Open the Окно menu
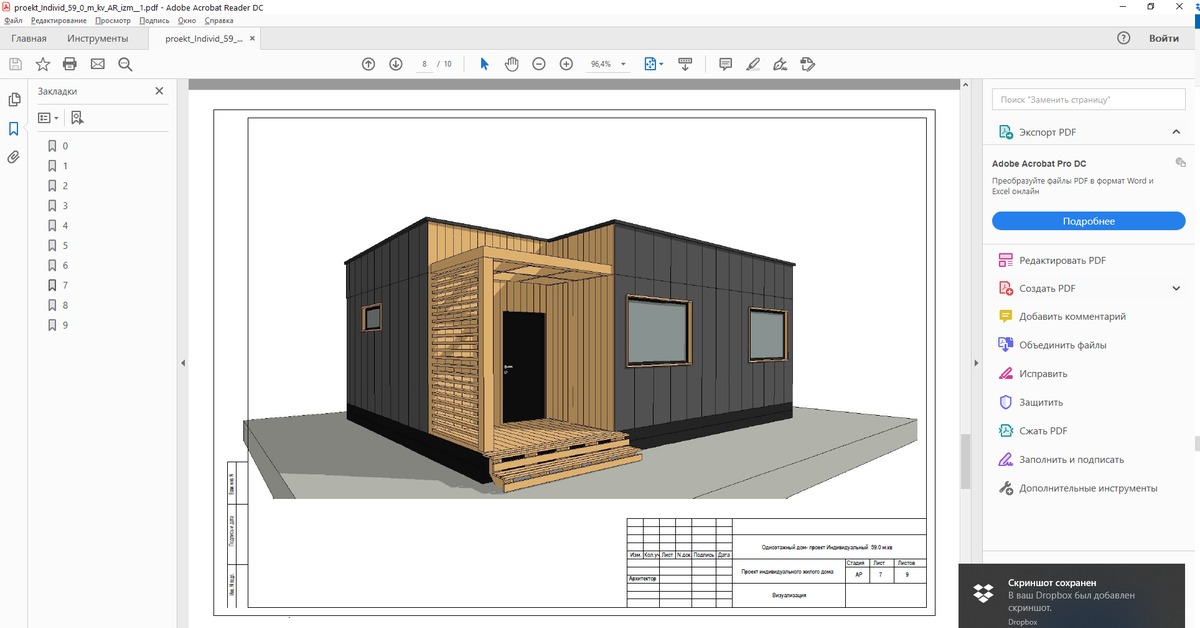Screen dimensions: 1200x628 [x=187, y=20]
